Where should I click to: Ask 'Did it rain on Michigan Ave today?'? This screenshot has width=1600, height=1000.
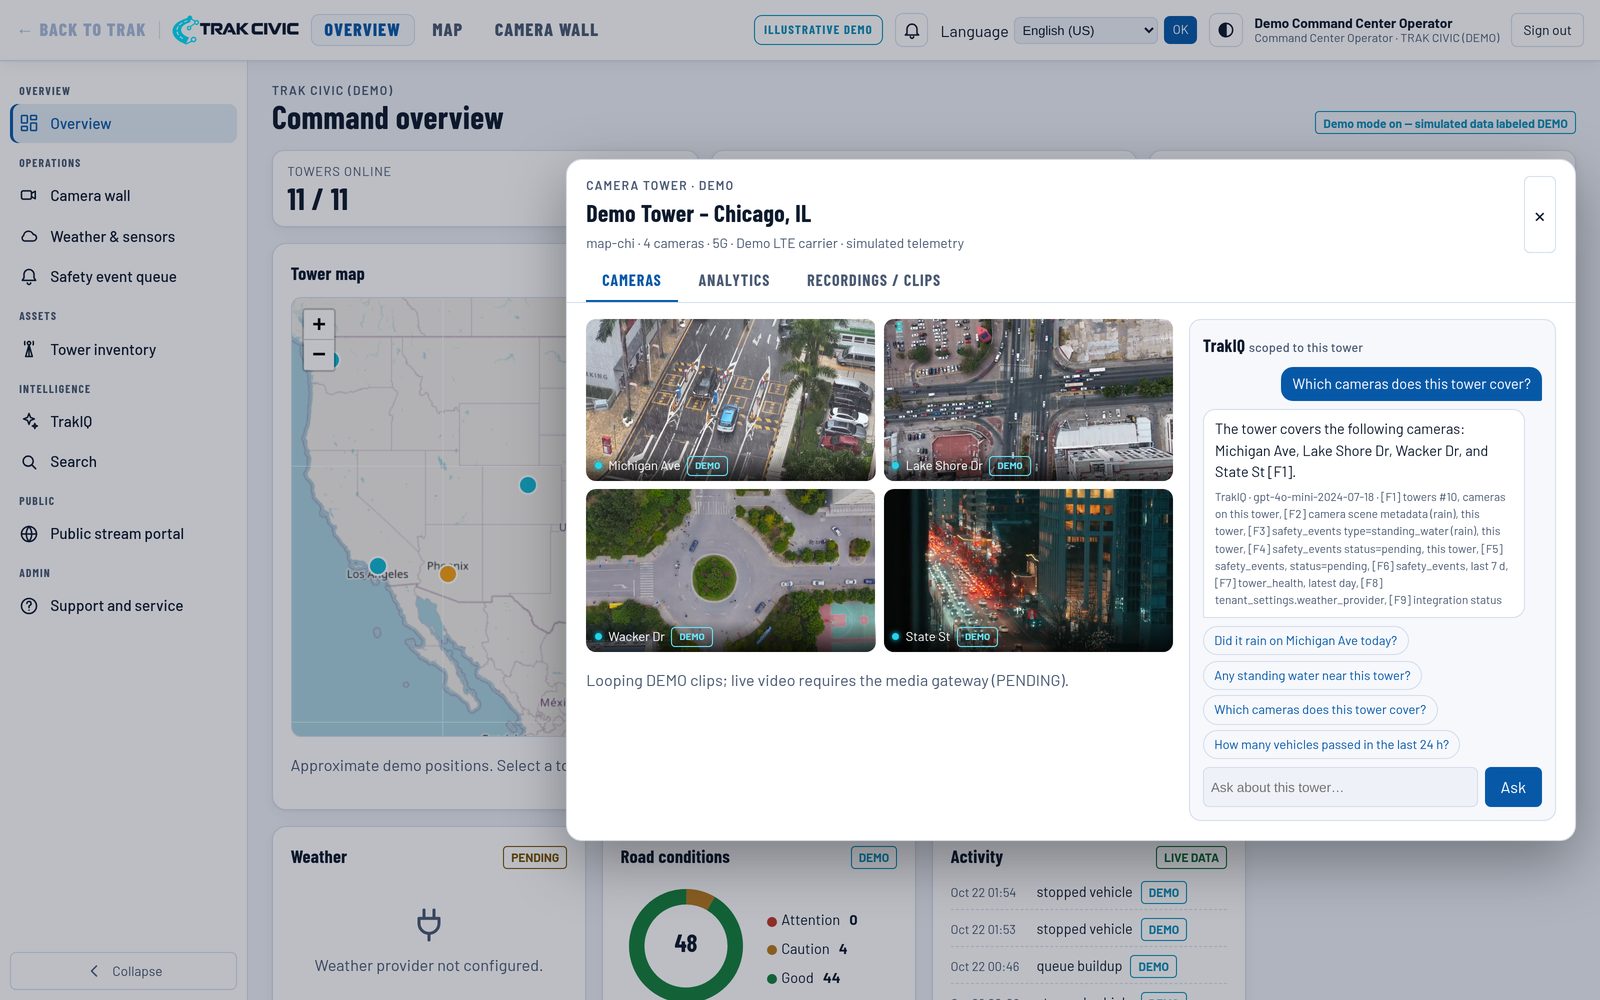(x=1305, y=641)
